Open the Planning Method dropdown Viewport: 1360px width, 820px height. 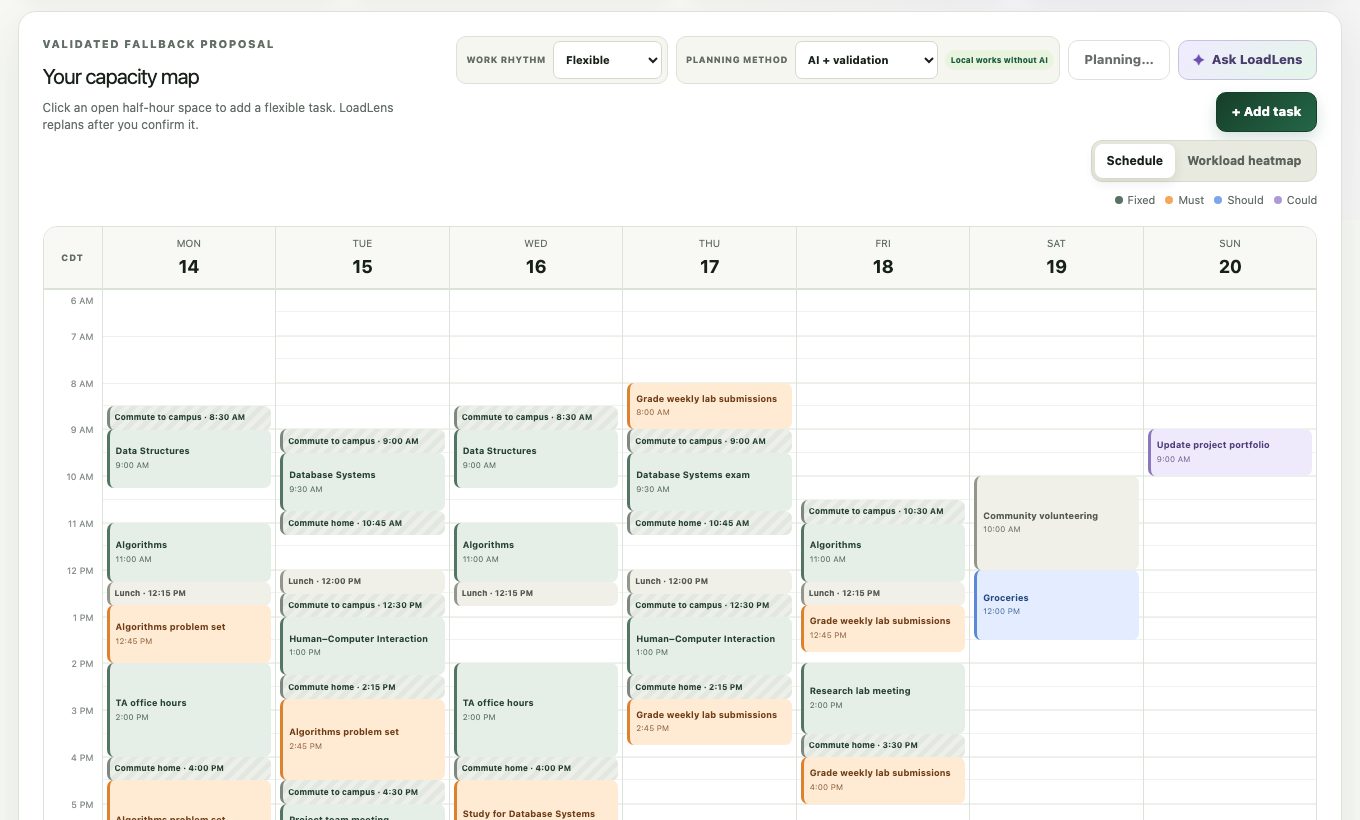[x=866, y=60]
